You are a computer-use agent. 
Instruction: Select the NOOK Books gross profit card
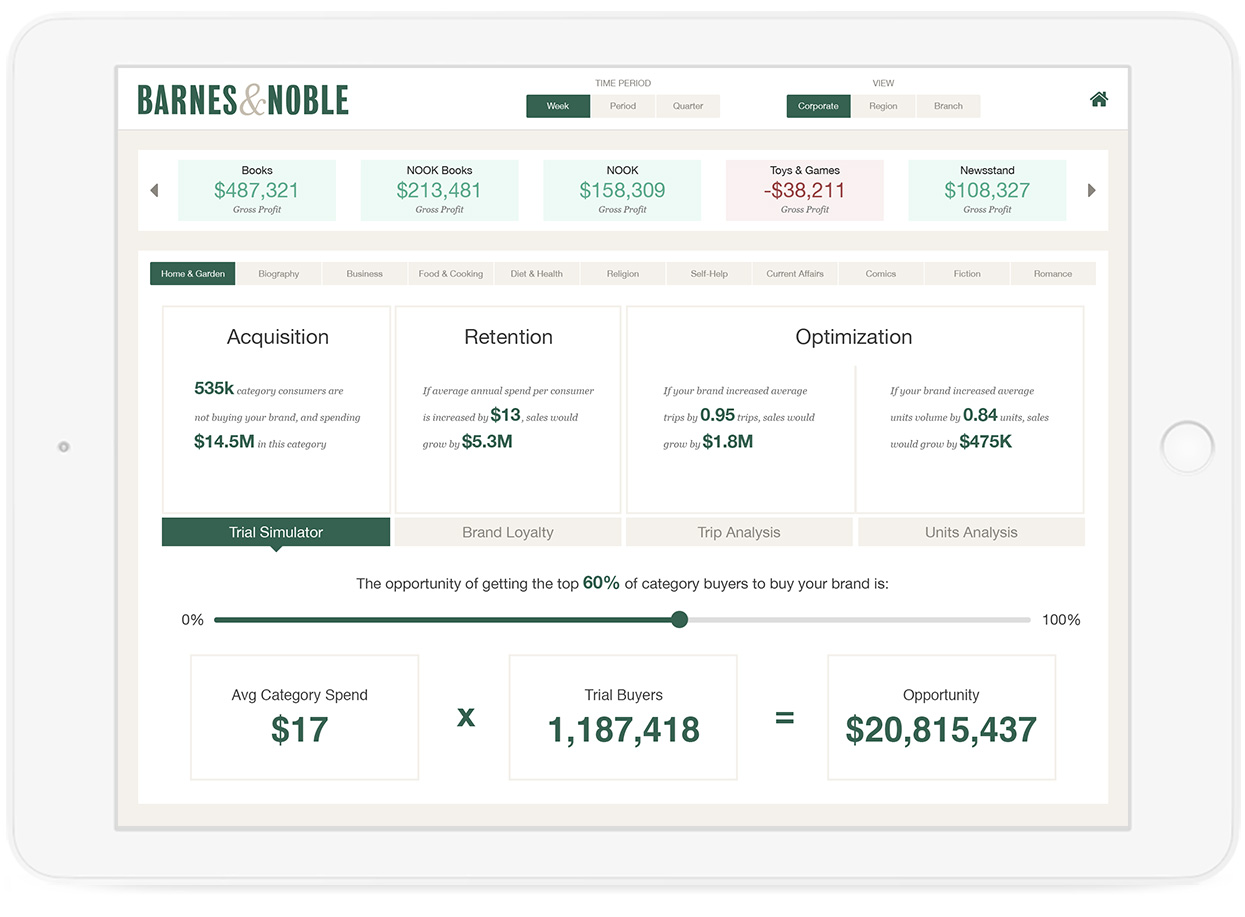439,190
